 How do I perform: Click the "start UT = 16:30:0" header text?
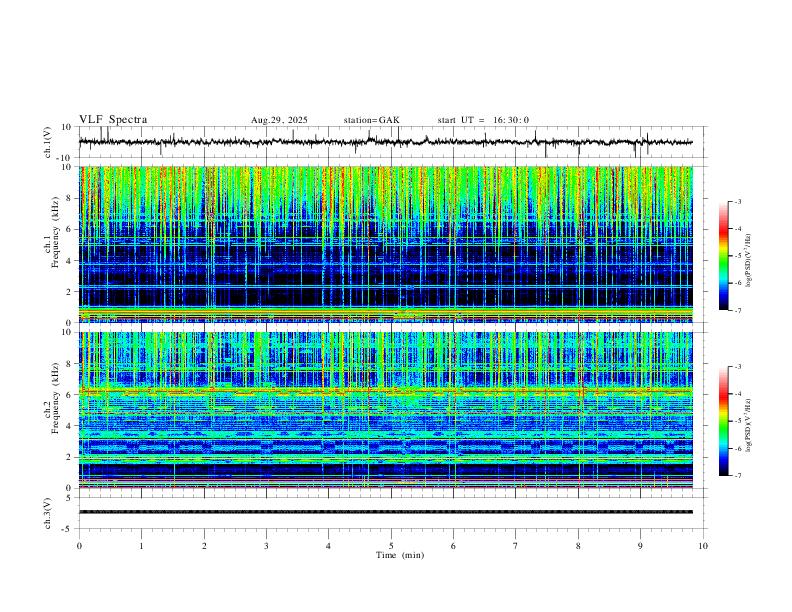(483, 120)
